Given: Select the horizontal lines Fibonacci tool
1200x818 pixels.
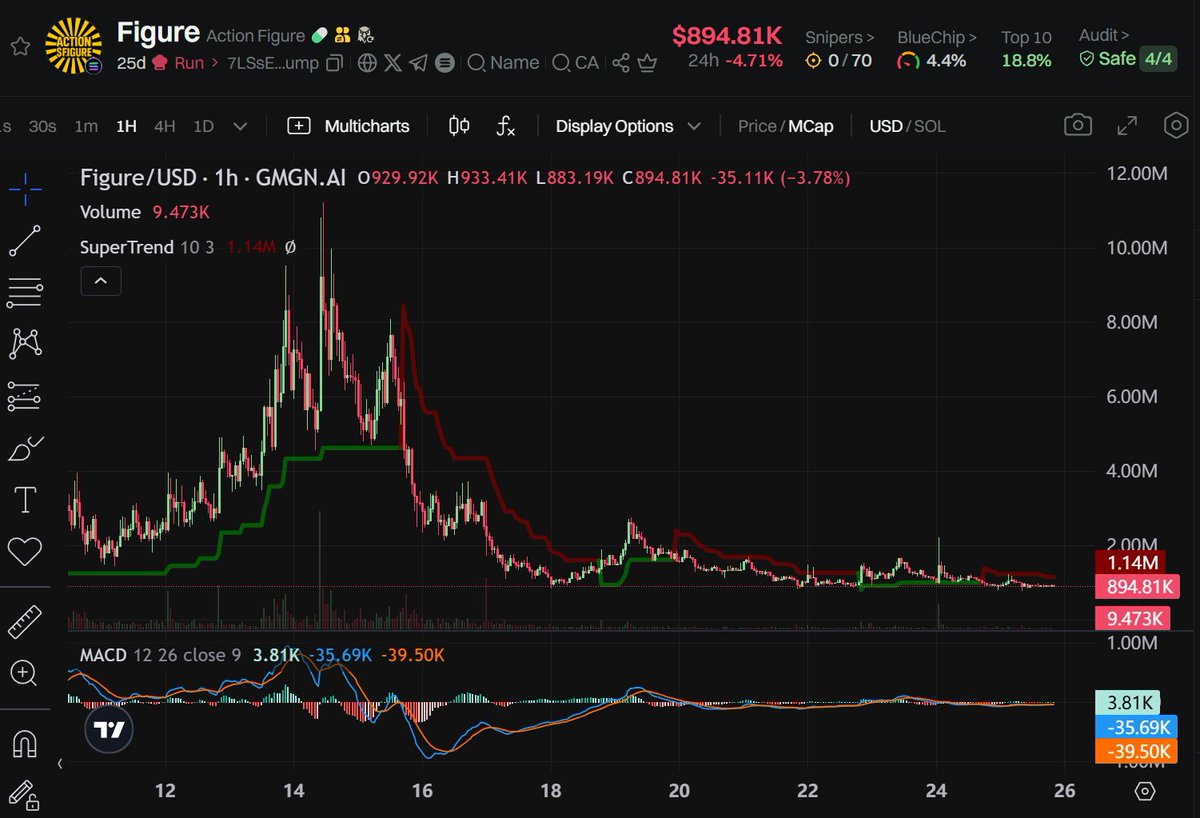Looking at the screenshot, I should coord(25,292).
